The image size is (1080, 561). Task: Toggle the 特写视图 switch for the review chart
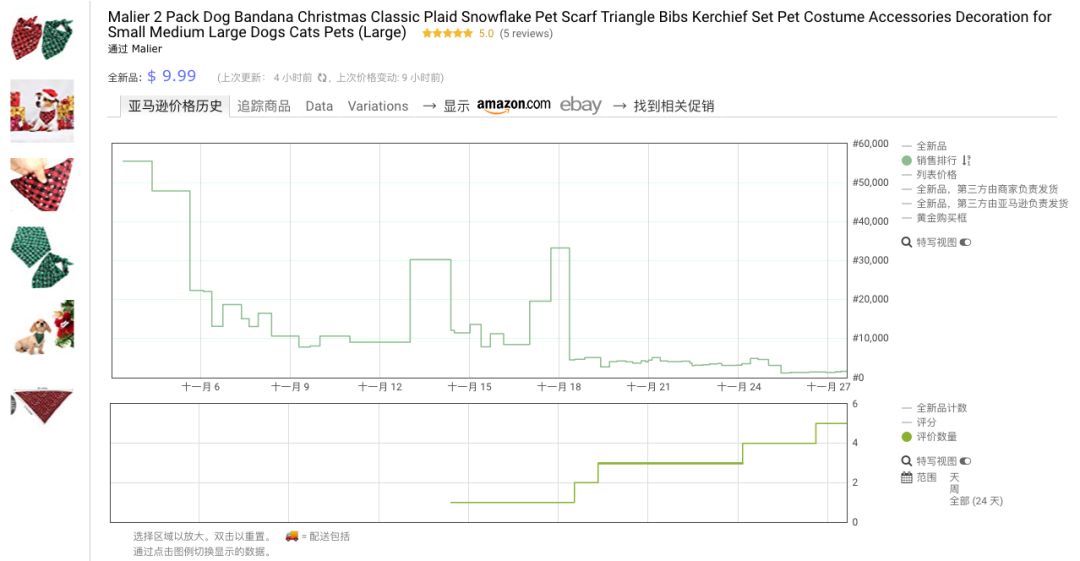point(965,461)
